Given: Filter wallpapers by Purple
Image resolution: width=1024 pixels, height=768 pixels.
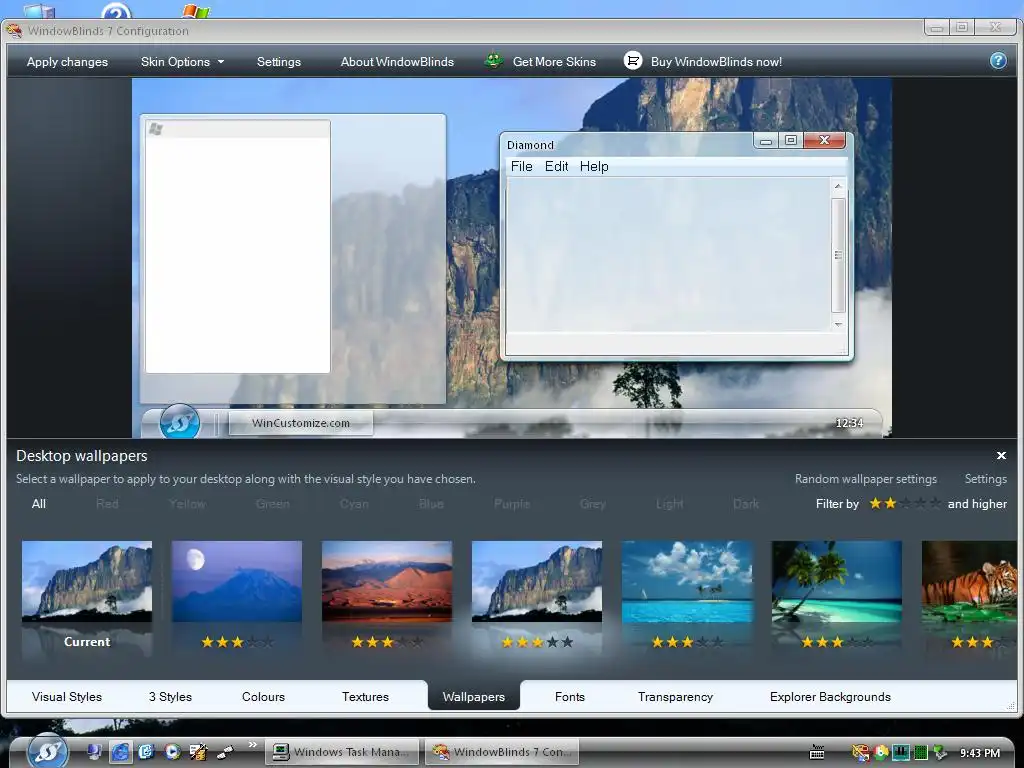Looking at the screenshot, I should [x=512, y=504].
